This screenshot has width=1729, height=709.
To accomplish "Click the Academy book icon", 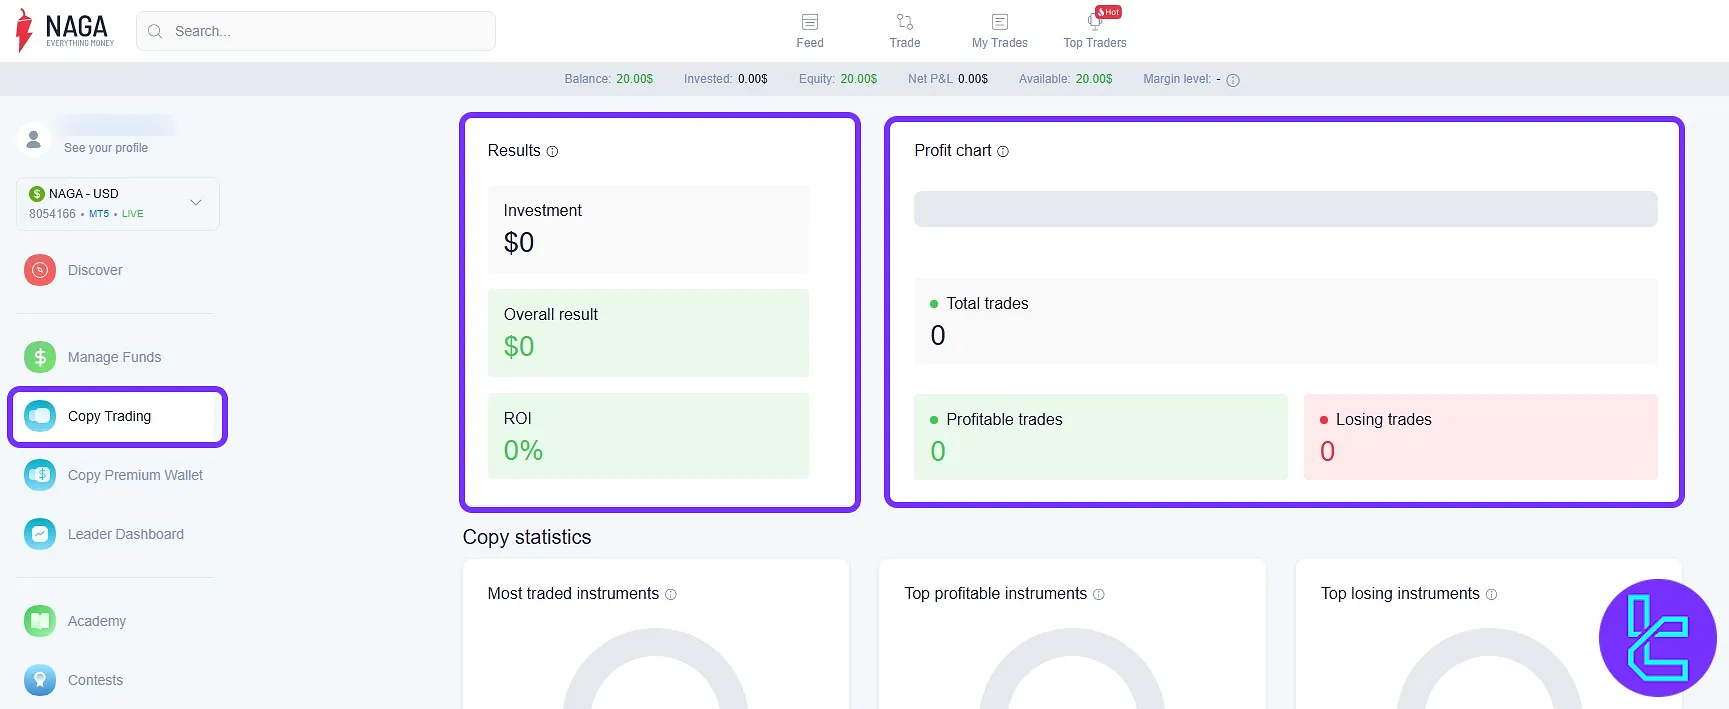I will 40,621.
